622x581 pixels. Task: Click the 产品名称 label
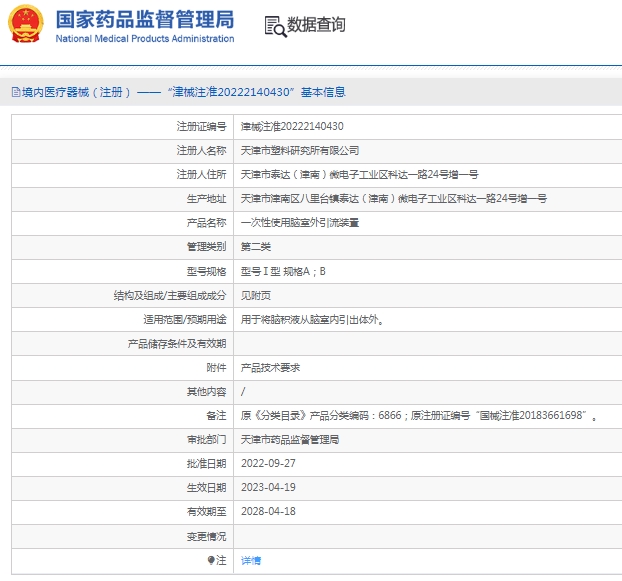pos(206,223)
